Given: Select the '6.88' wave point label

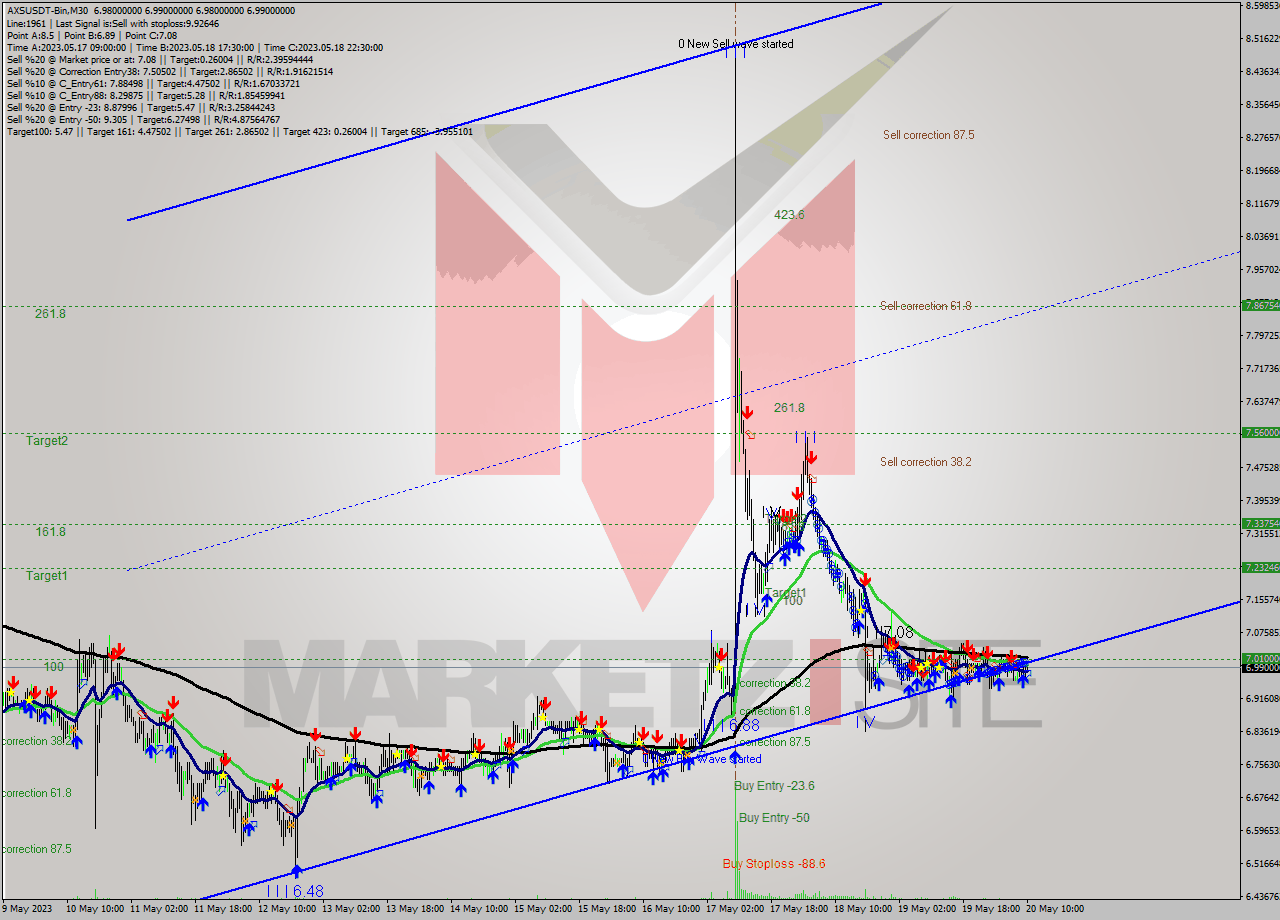Looking at the screenshot, I should (x=744, y=725).
